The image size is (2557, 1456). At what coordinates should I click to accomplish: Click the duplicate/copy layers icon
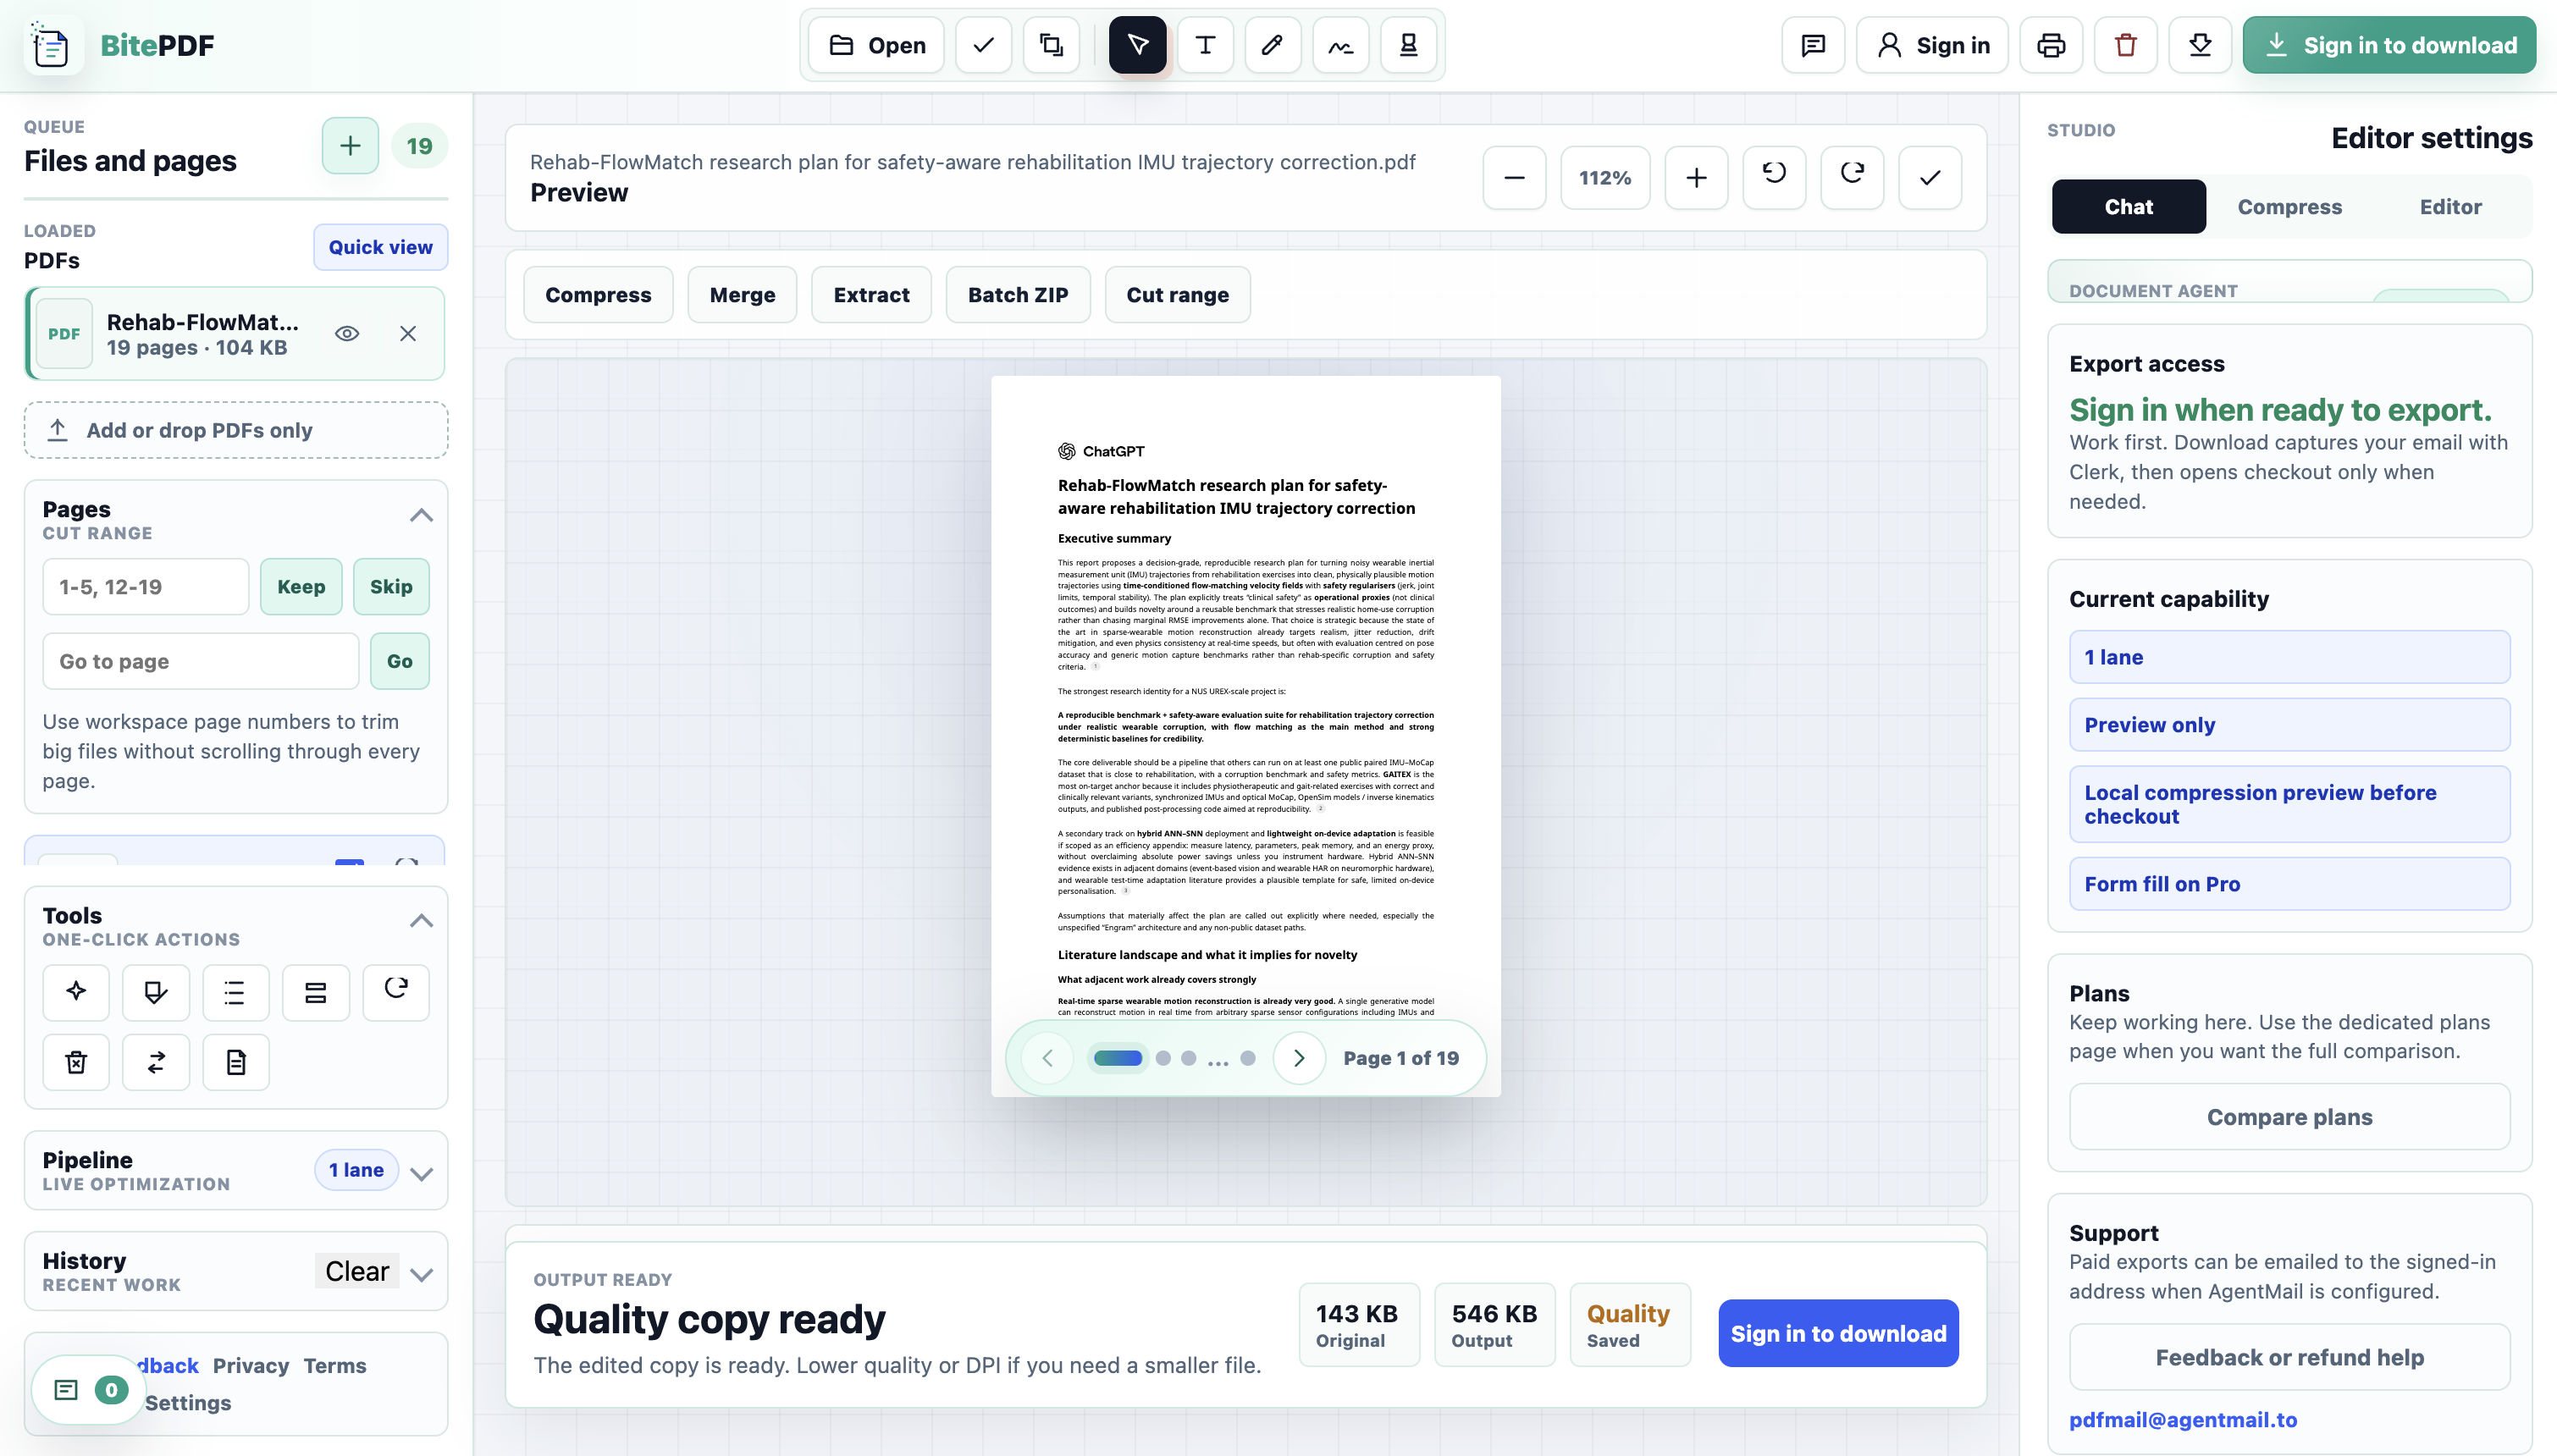pyautogui.click(x=1051, y=45)
